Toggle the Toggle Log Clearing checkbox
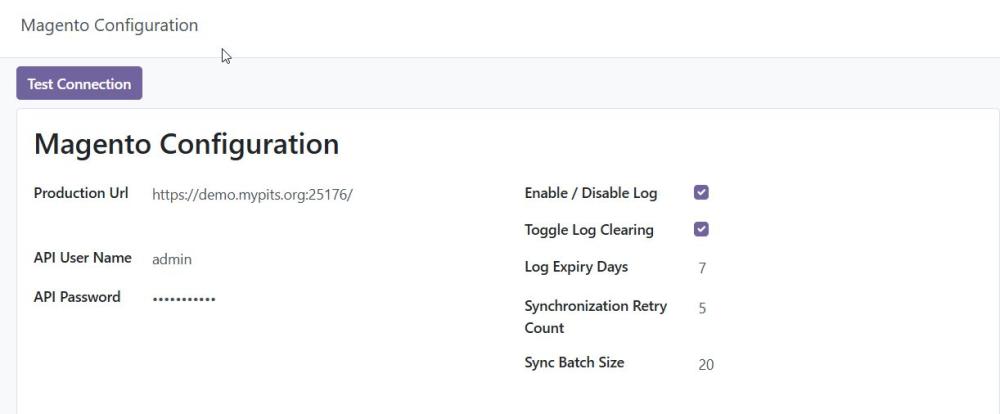The image size is (1000, 414). click(x=701, y=230)
